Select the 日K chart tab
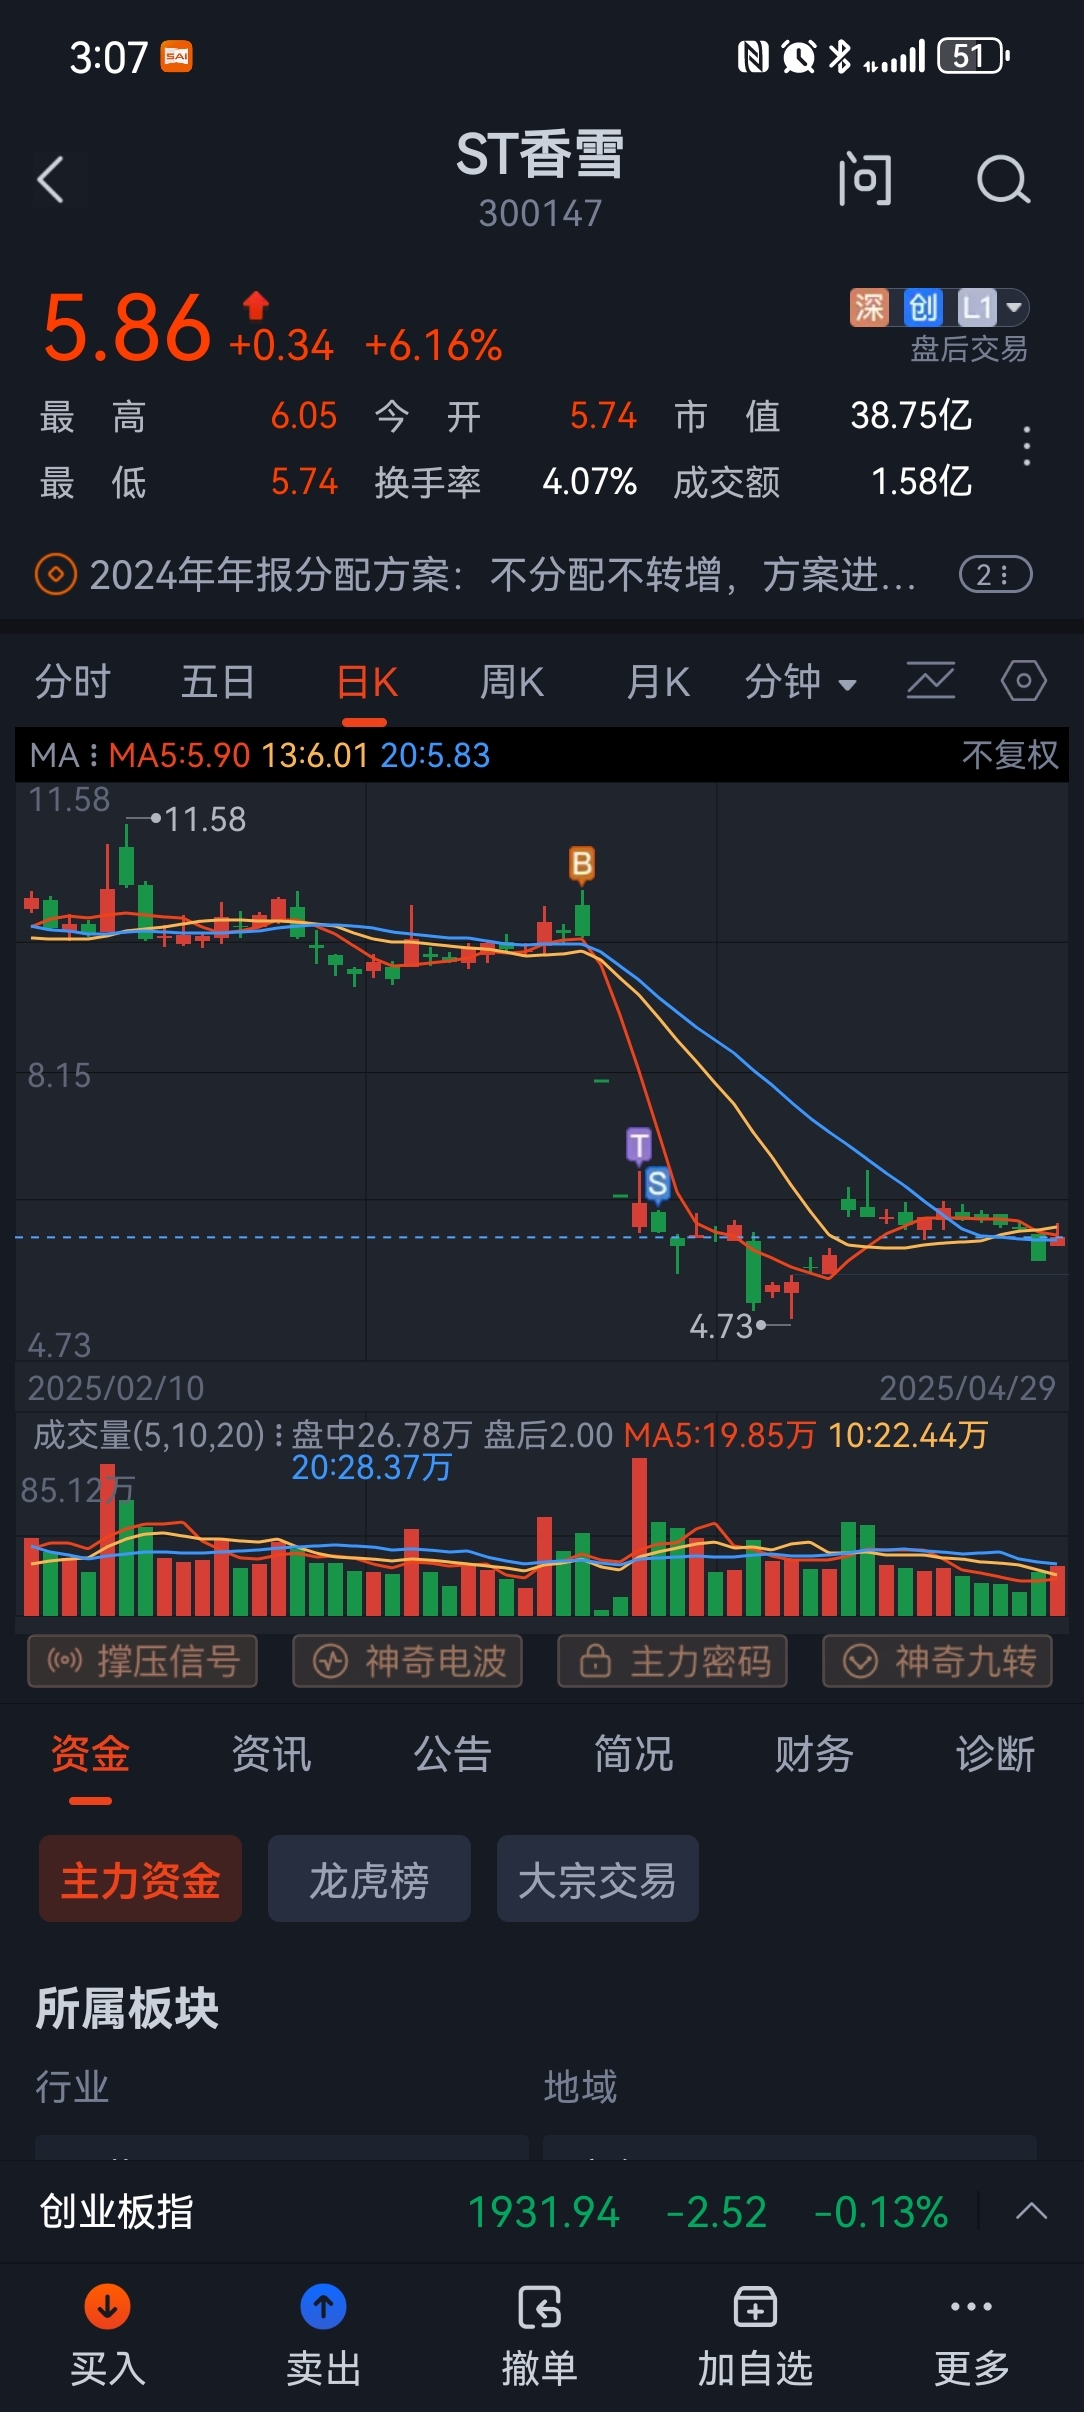1084x2412 pixels. [366, 682]
